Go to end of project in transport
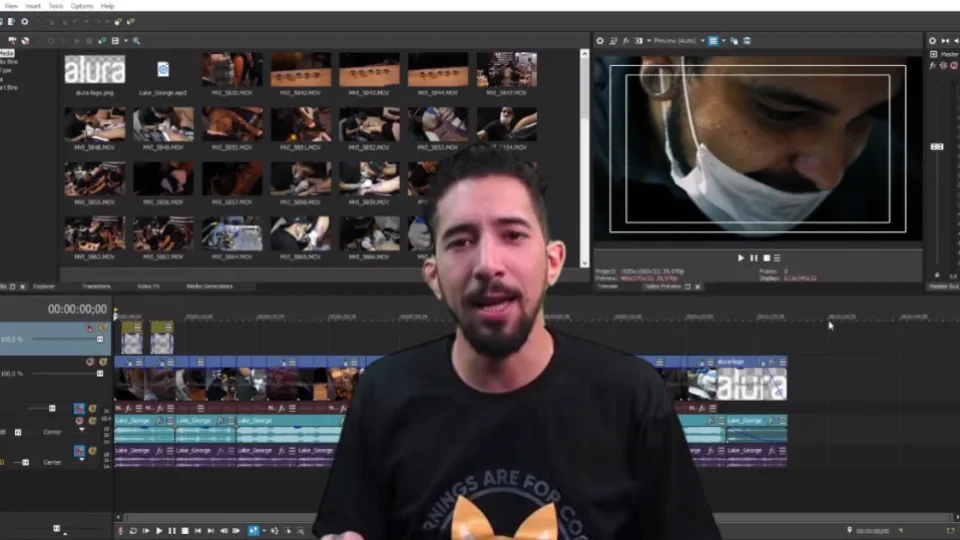960x540 pixels. [x=211, y=531]
